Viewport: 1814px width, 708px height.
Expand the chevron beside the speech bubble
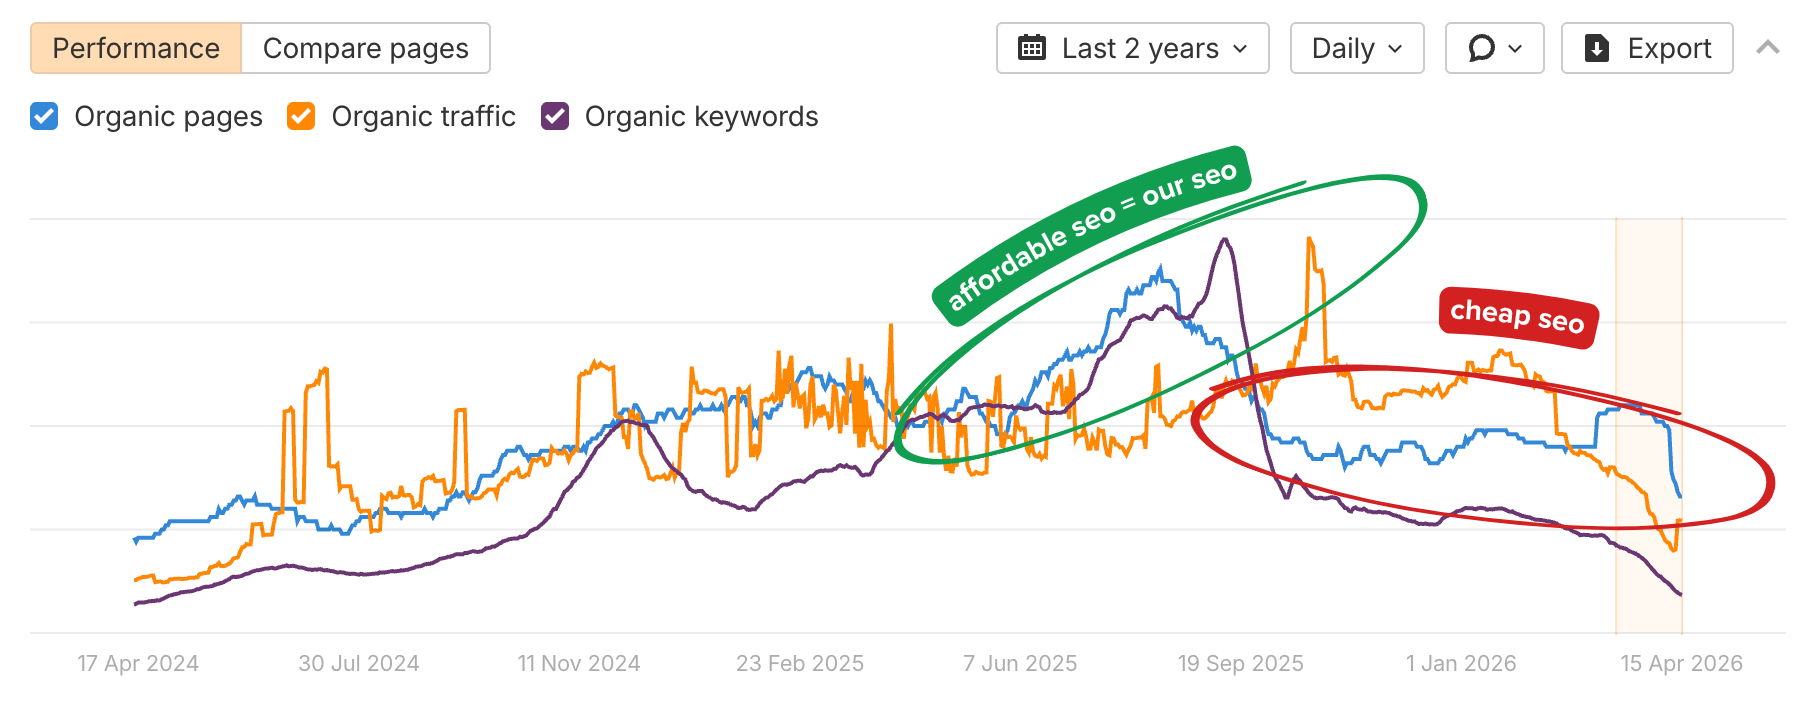click(1513, 48)
